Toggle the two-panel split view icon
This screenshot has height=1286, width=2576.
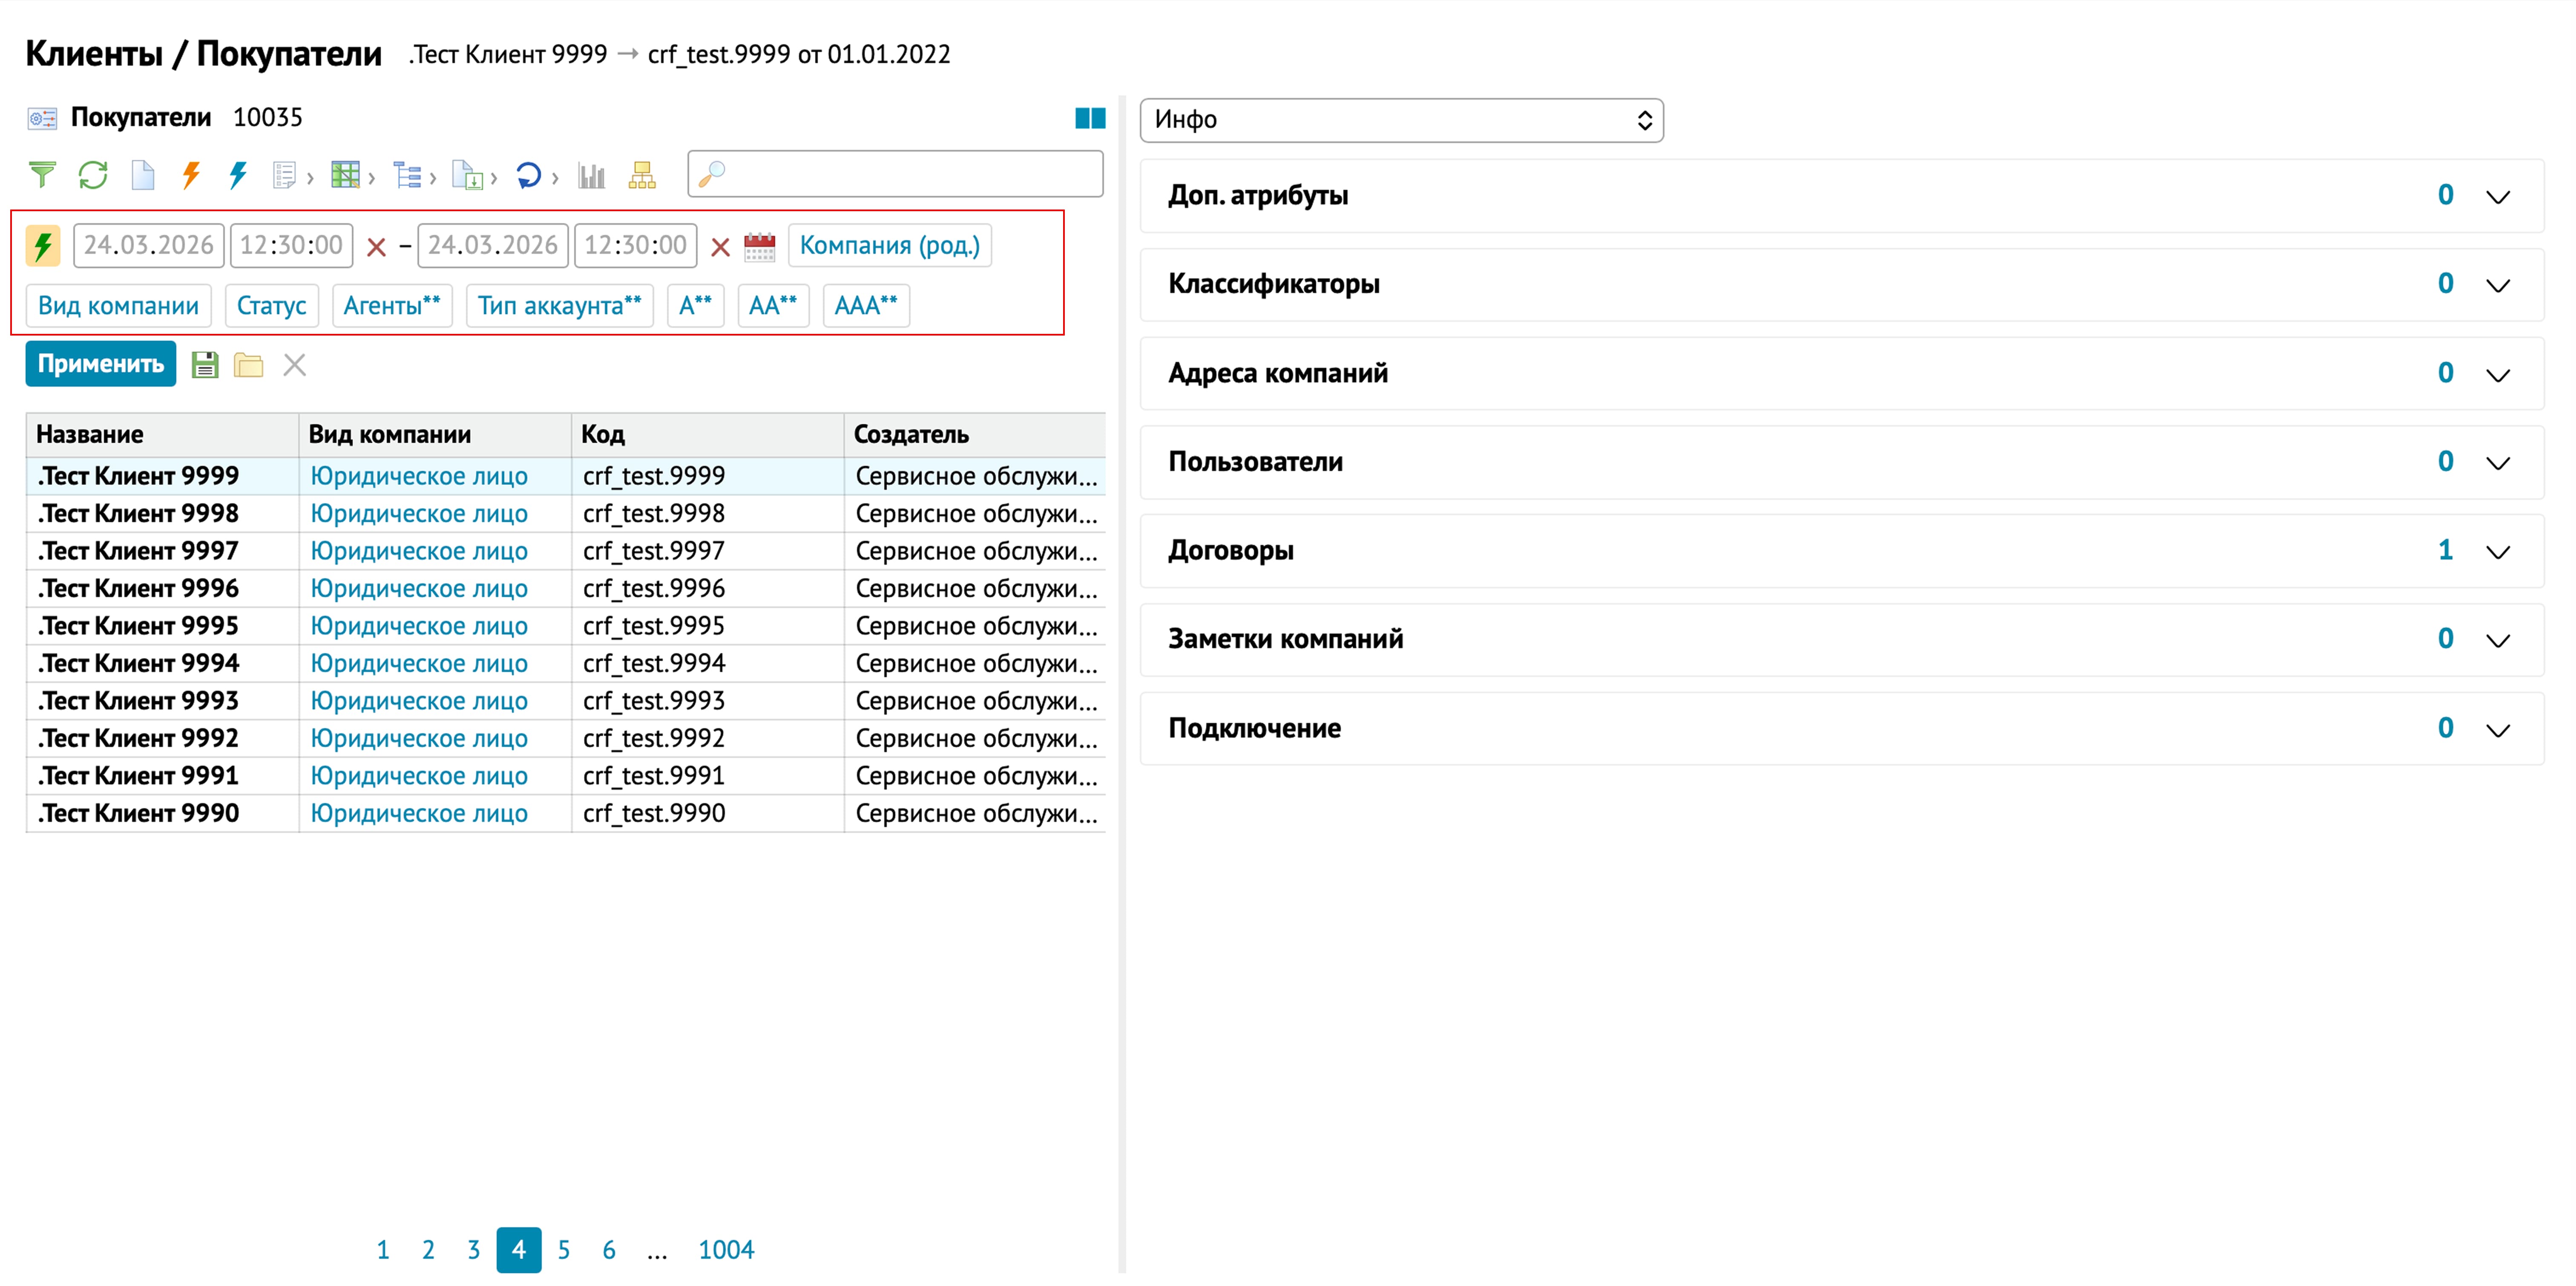point(1089,118)
